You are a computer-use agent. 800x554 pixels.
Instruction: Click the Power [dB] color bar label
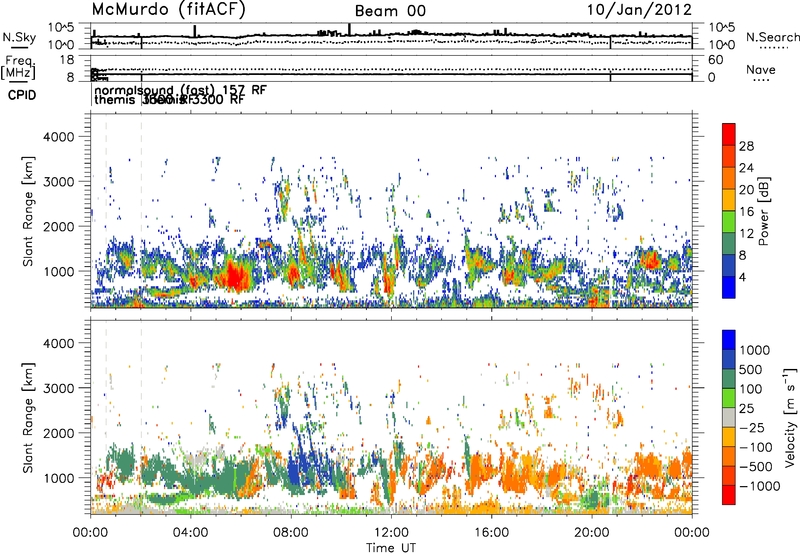click(x=764, y=211)
